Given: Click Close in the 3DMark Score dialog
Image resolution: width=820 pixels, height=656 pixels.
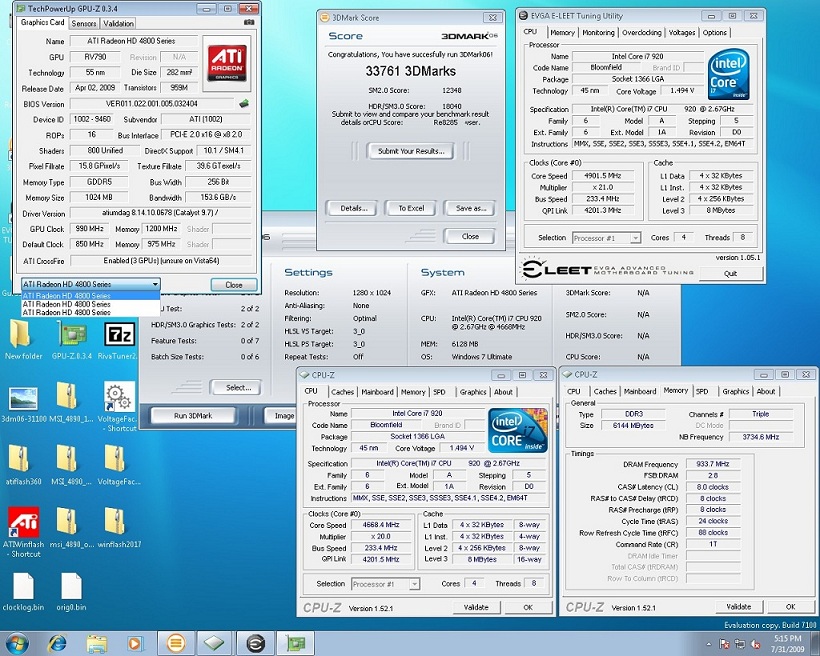Looking at the screenshot, I should click(470, 236).
